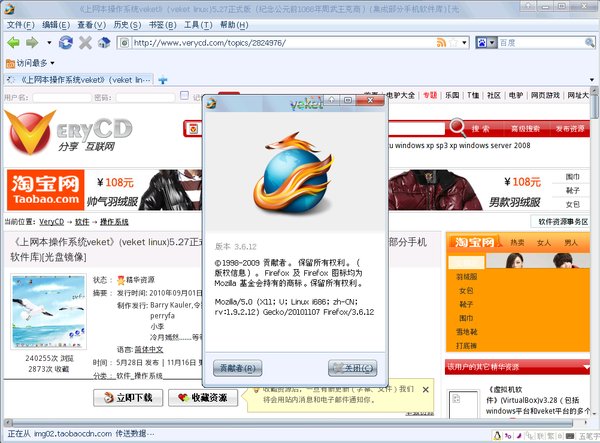Click the 软件资源事务区 button
Screen dimensions: 600x443
pyautogui.click(x=561, y=222)
